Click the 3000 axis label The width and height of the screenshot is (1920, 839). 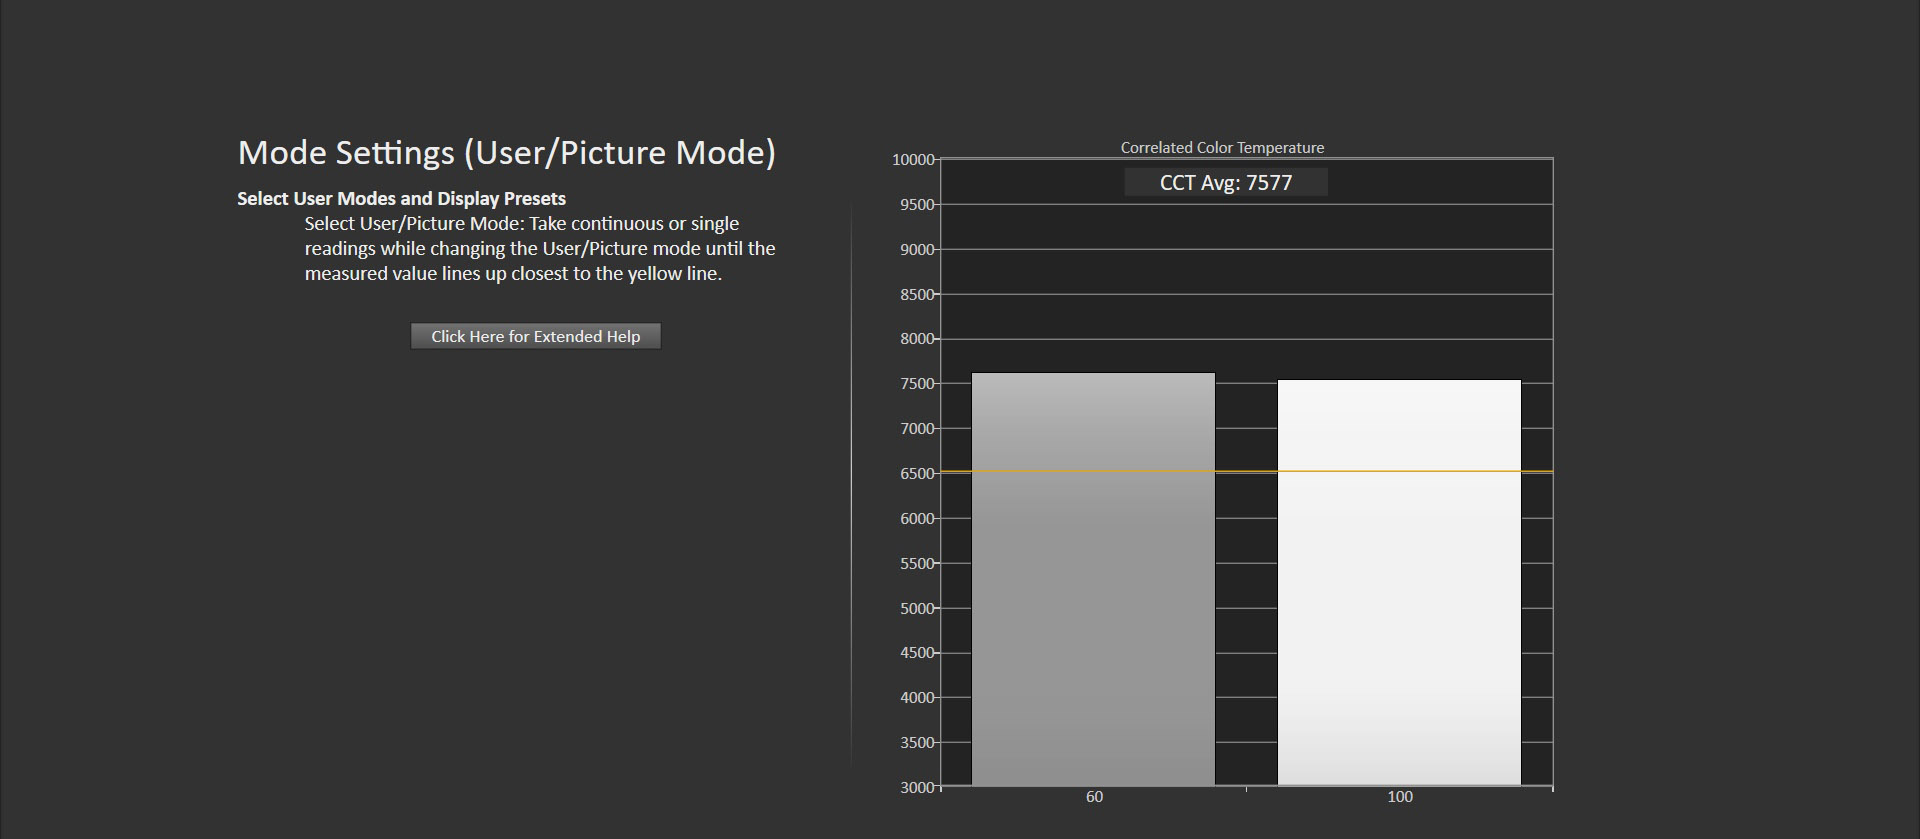point(917,788)
